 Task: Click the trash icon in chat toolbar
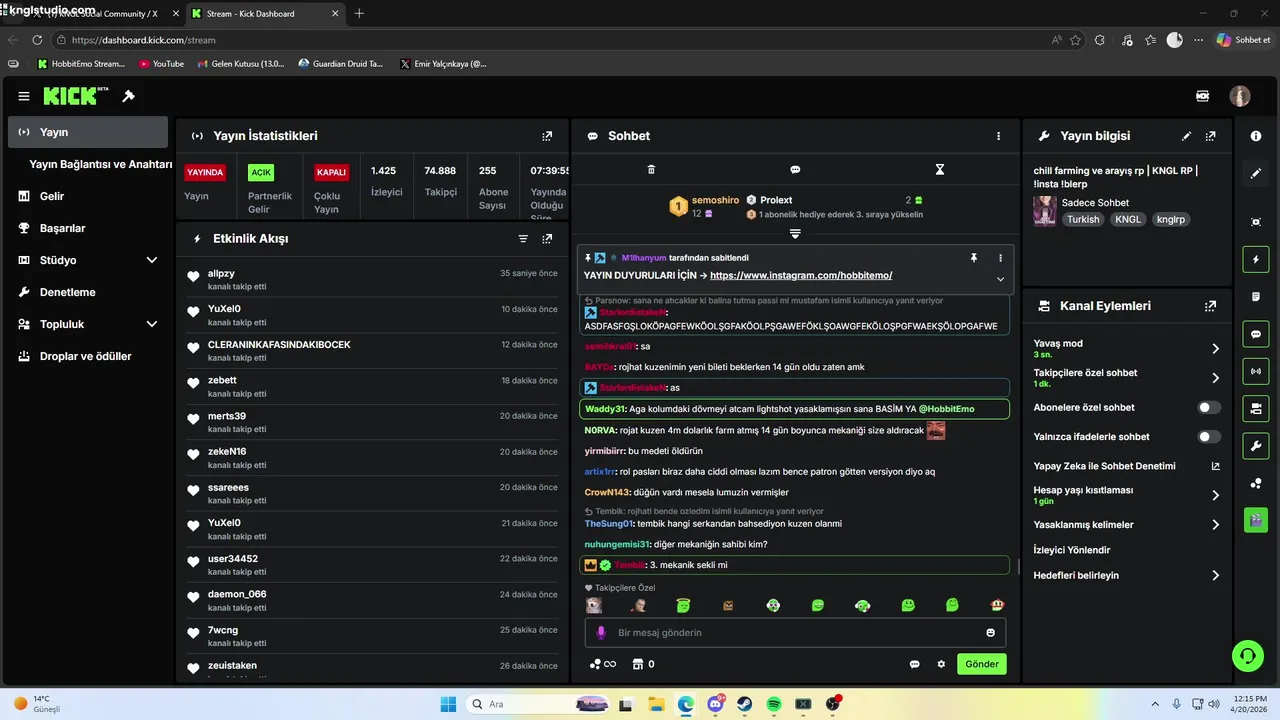(x=651, y=170)
